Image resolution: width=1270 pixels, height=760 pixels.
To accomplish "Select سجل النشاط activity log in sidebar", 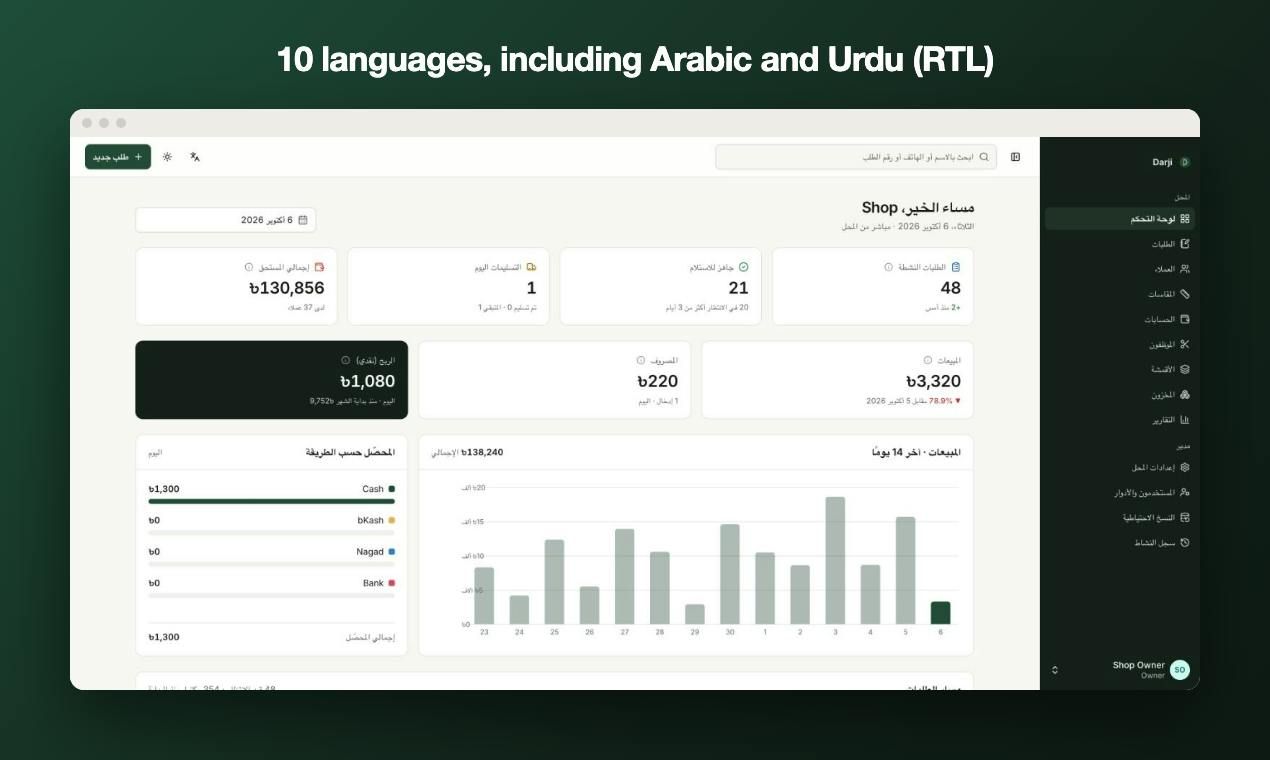I will click(1119, 543).
